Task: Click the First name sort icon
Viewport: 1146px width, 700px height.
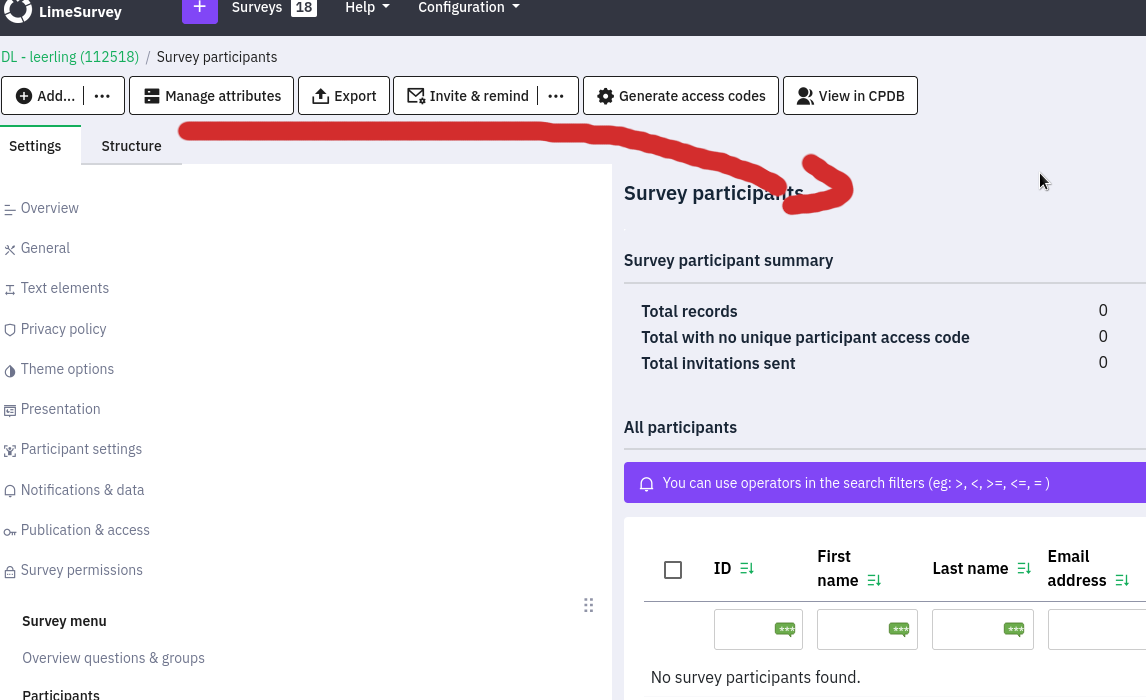Action: 874,581
